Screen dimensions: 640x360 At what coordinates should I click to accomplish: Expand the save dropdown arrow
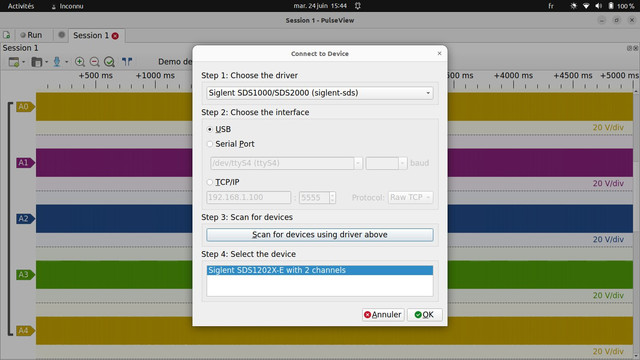pyautogui.click(x=67, y=62)
